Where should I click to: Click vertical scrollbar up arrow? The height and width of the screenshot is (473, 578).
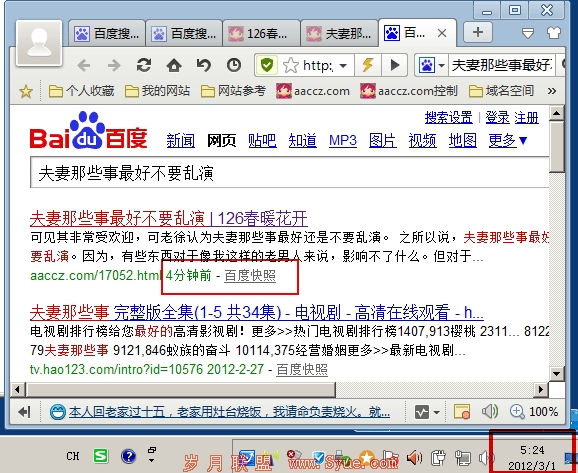coord(557,113)
